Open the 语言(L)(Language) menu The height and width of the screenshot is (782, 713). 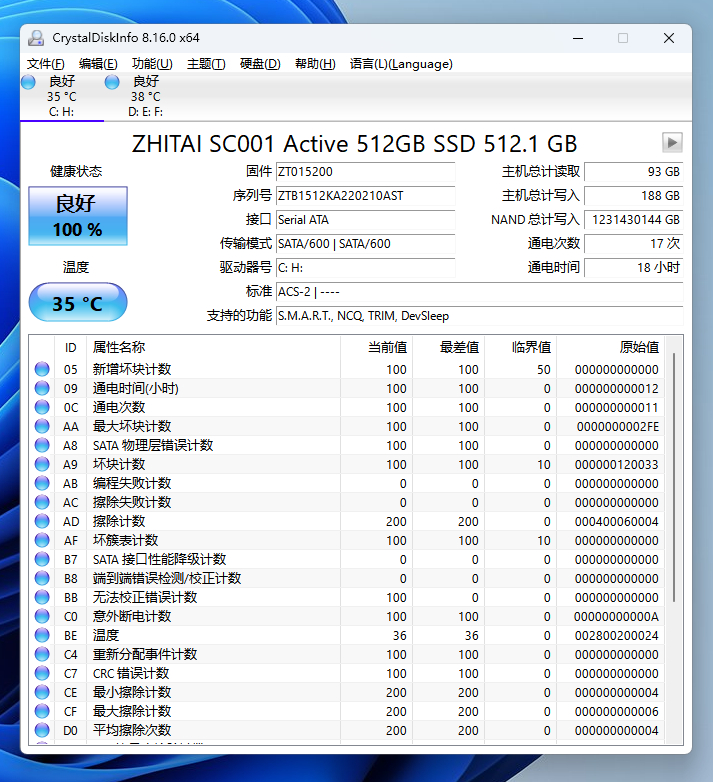(x=401, y=64)
